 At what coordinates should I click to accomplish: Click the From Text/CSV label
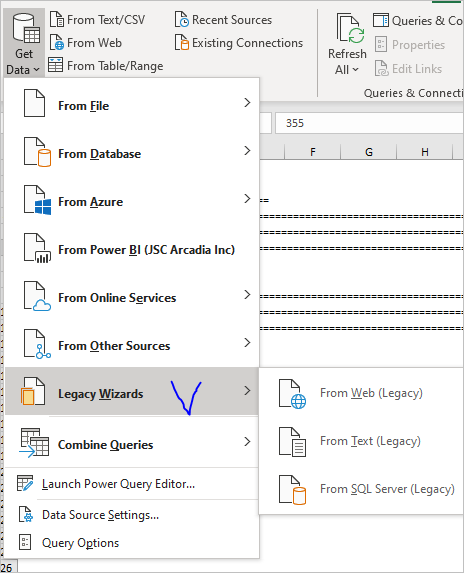pyautogui.click(x=106, y=20)
